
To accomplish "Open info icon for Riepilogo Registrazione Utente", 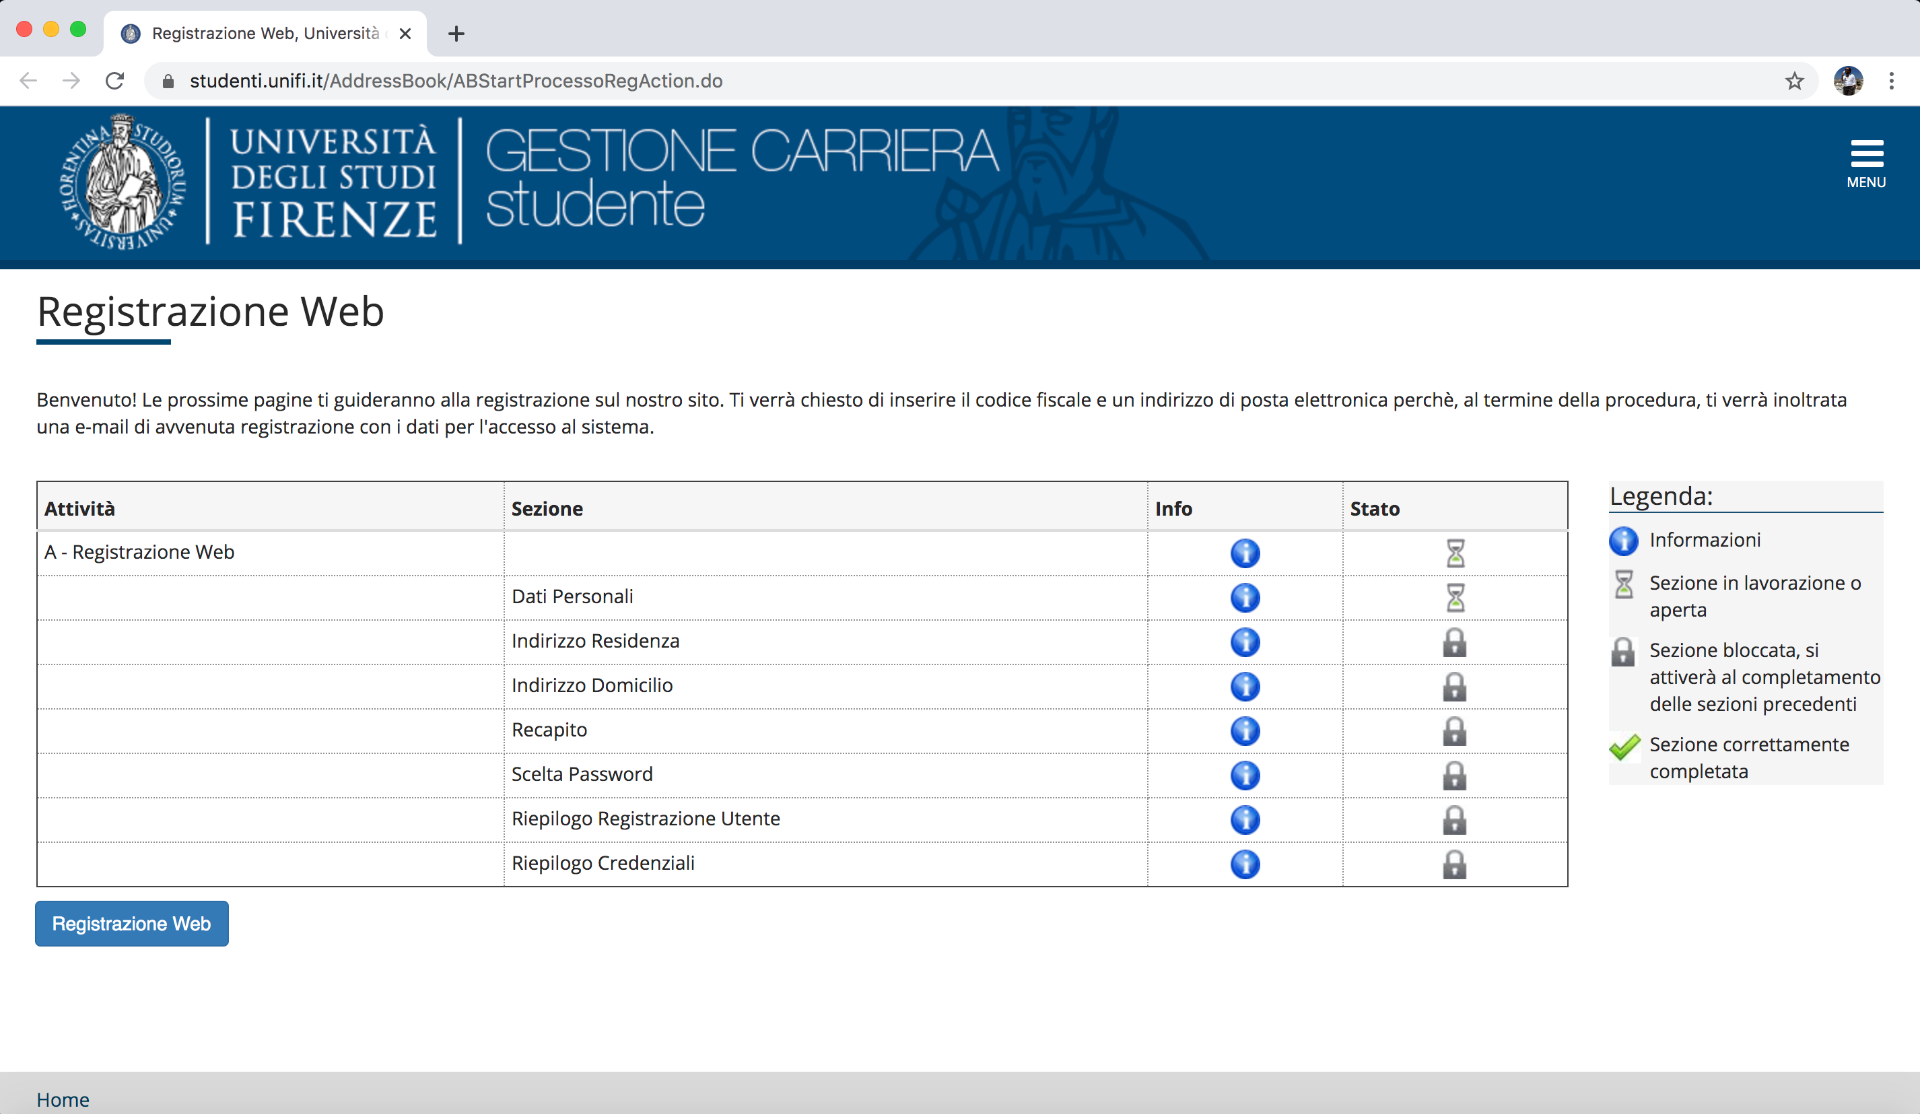I will 1245,820.
